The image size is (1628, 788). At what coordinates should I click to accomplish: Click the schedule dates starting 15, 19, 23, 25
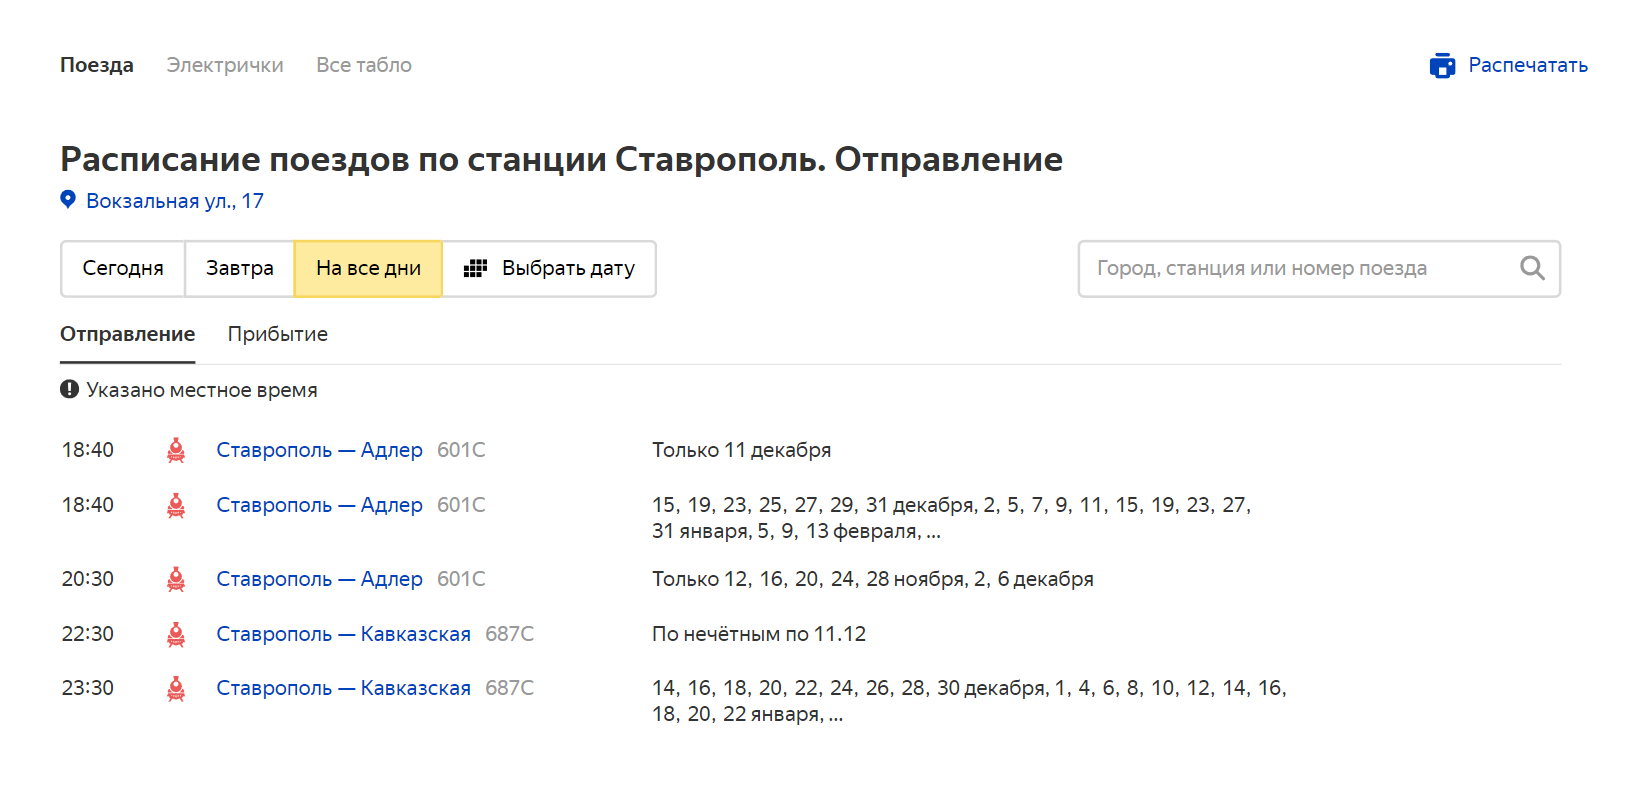click(952, 518)
